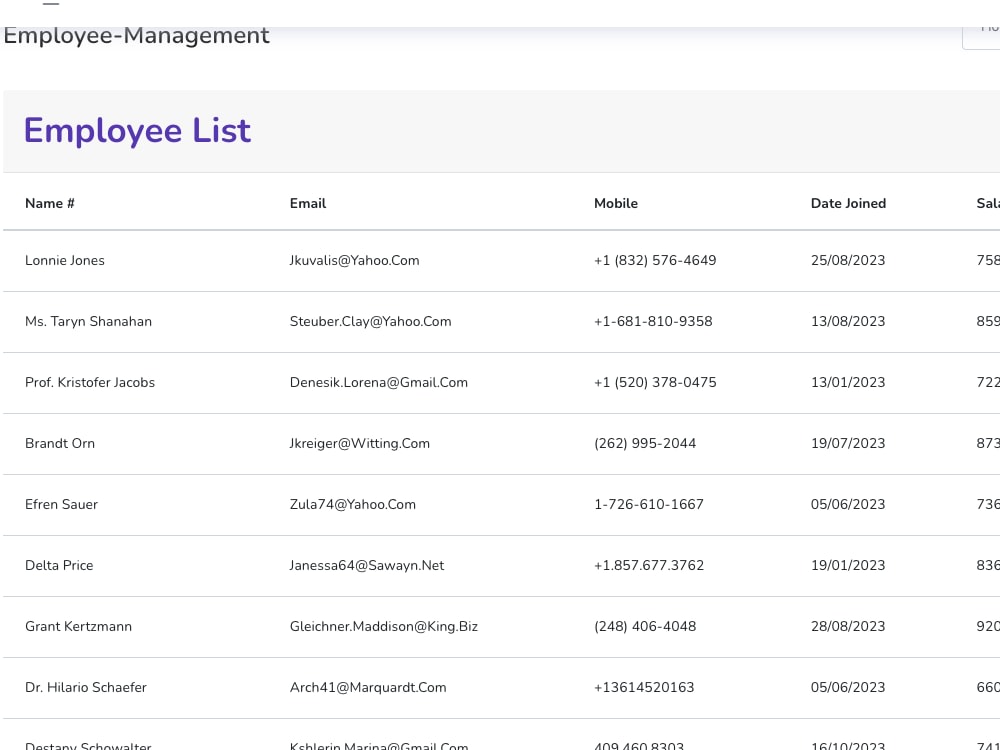Click the Mobile column header
The image size is (1000, 750).
coord(616,203)
